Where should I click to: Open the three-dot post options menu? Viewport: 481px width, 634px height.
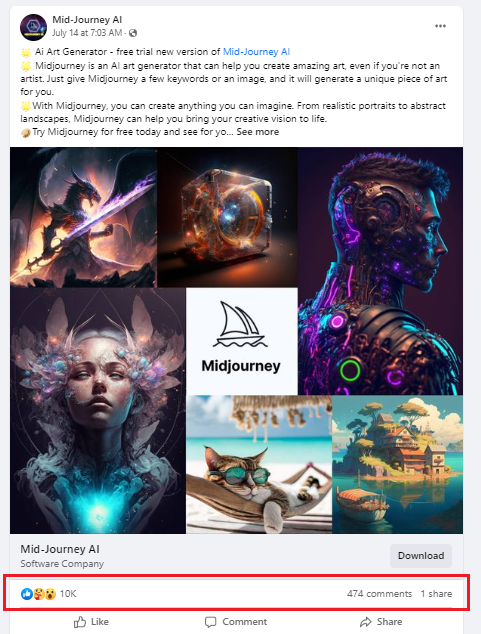click(440, 26)
